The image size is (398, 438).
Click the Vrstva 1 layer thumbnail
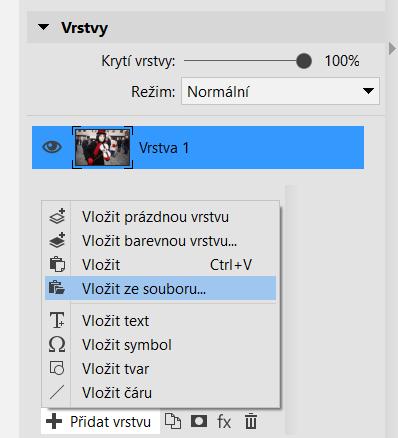102,147
